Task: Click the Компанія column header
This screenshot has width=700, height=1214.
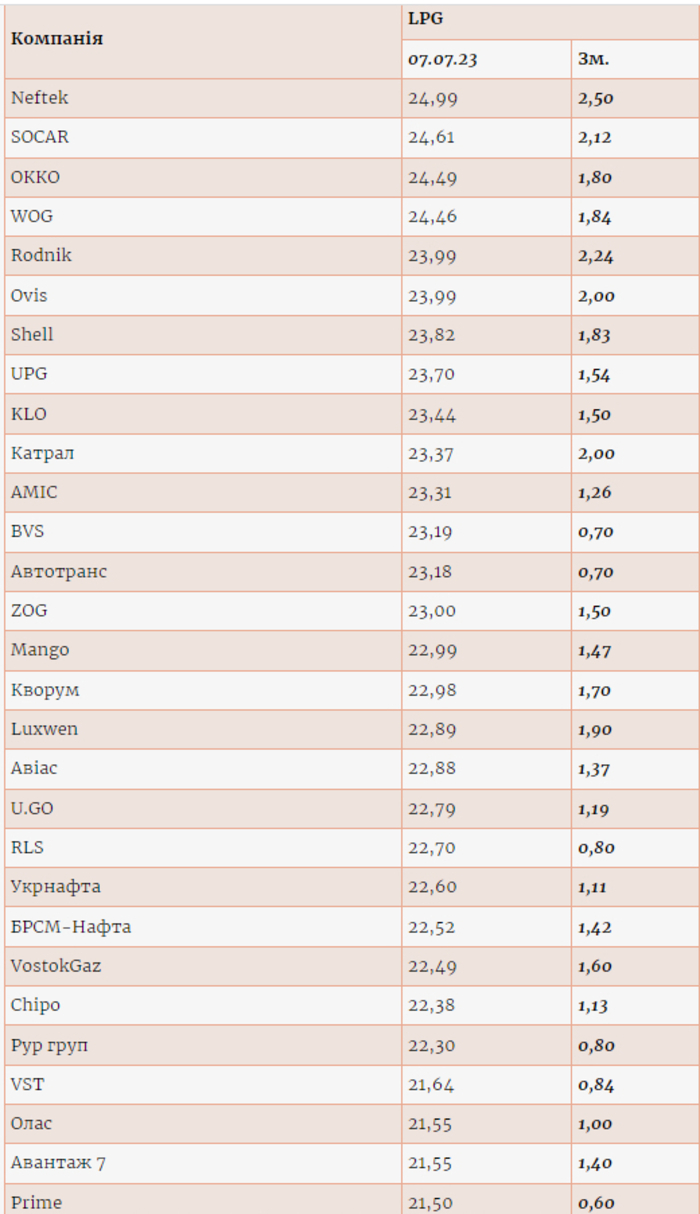Action: [57, 40]
